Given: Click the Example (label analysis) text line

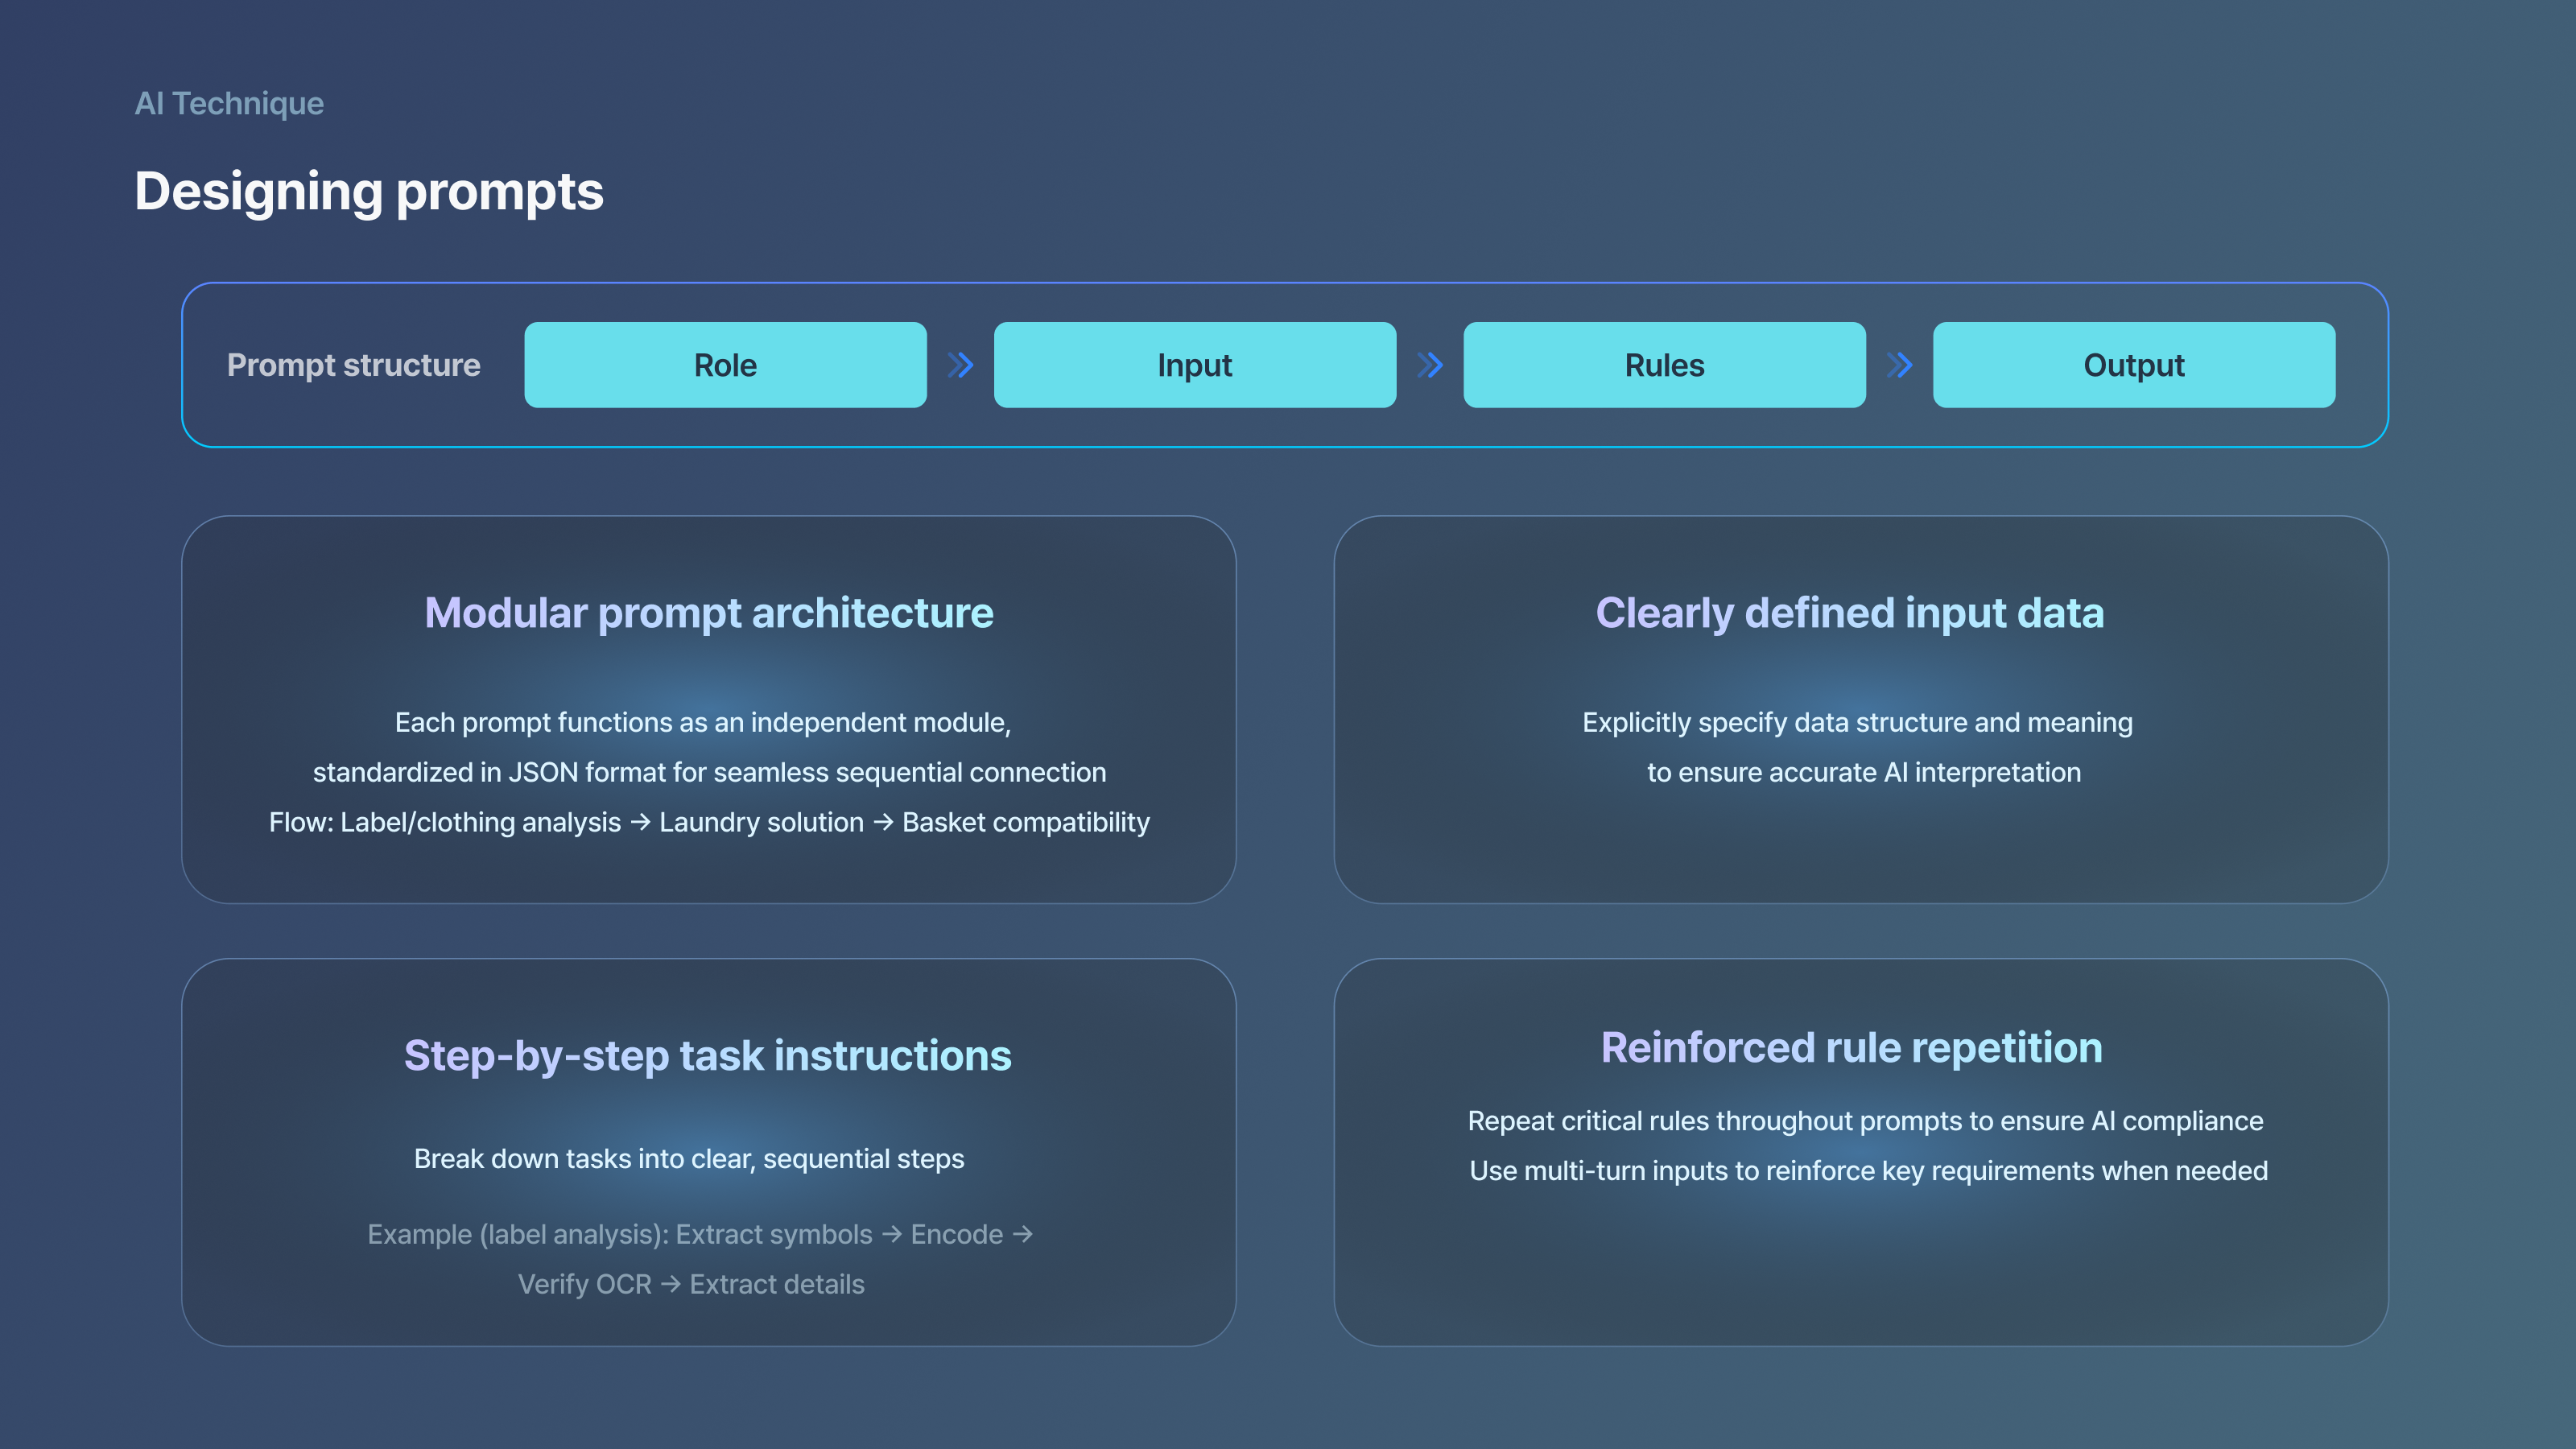Looking at the screenshot, I should tap(699, 1234).
